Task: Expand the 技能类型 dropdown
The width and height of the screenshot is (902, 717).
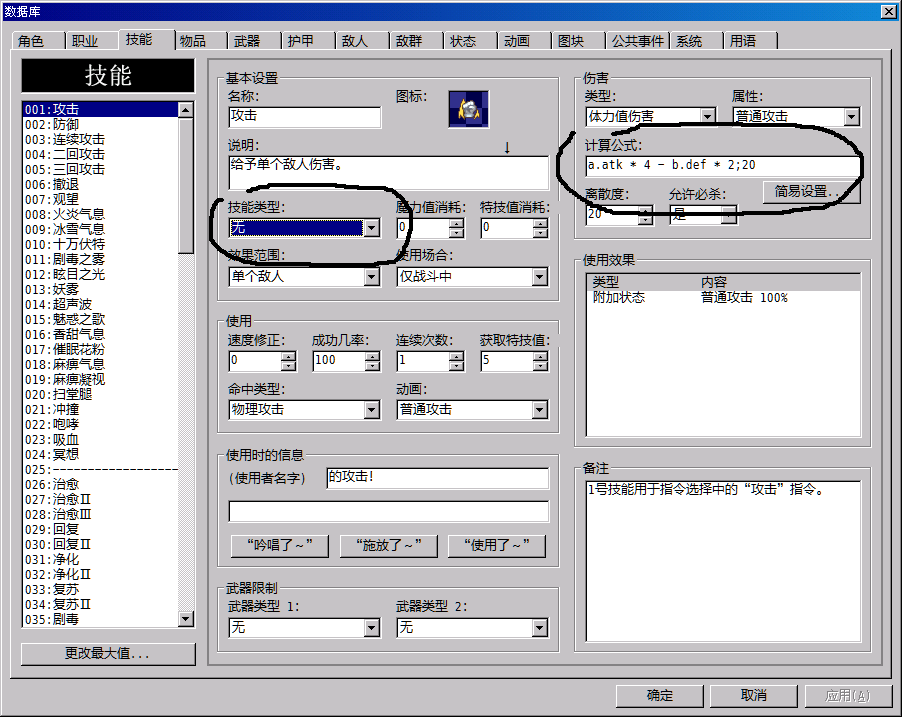Action: point(372,228)
